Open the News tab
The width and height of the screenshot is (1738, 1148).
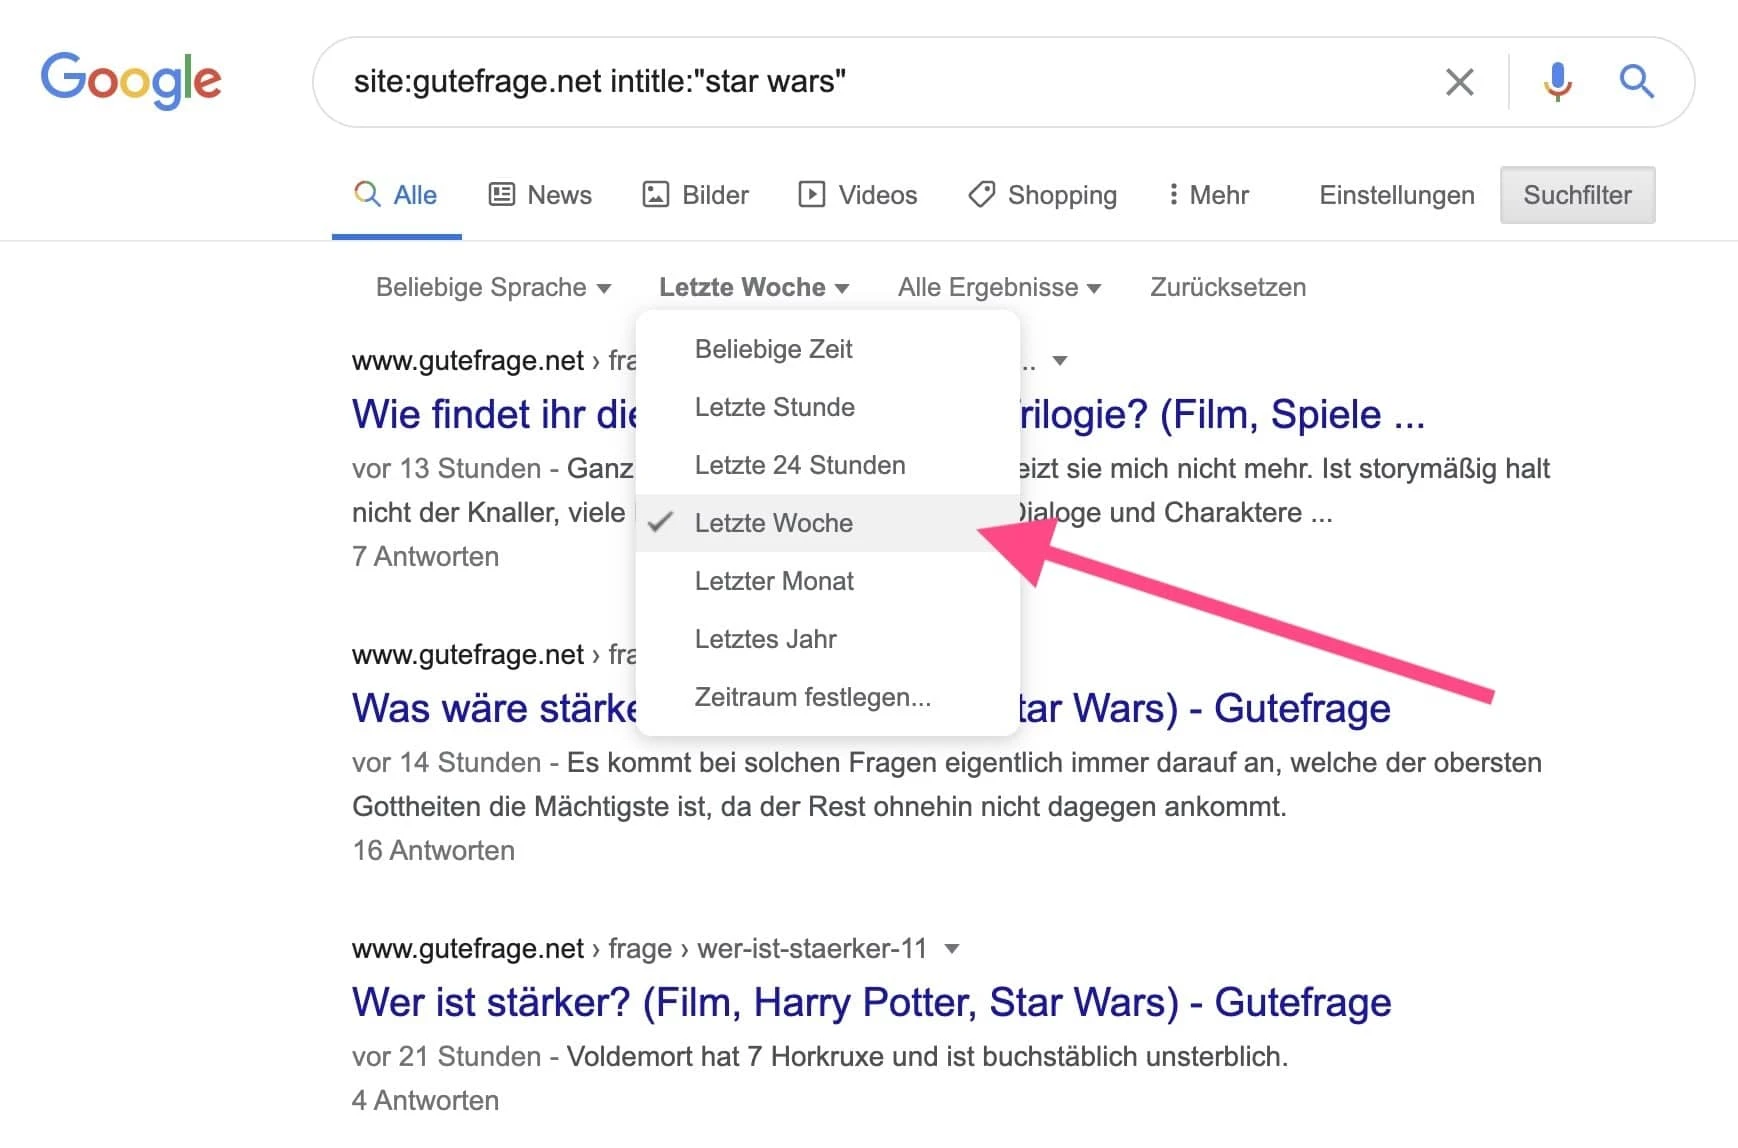pyautogui.click(x=540, y=194)
